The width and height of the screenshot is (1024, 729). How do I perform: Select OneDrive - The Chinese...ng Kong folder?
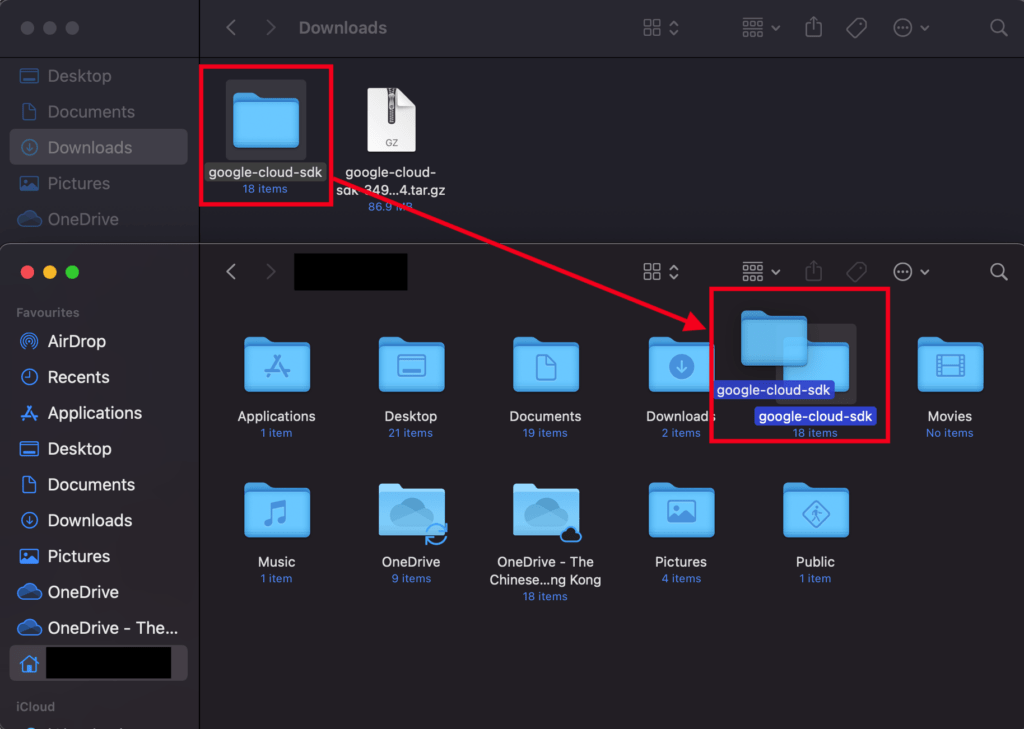pos(545,511)
